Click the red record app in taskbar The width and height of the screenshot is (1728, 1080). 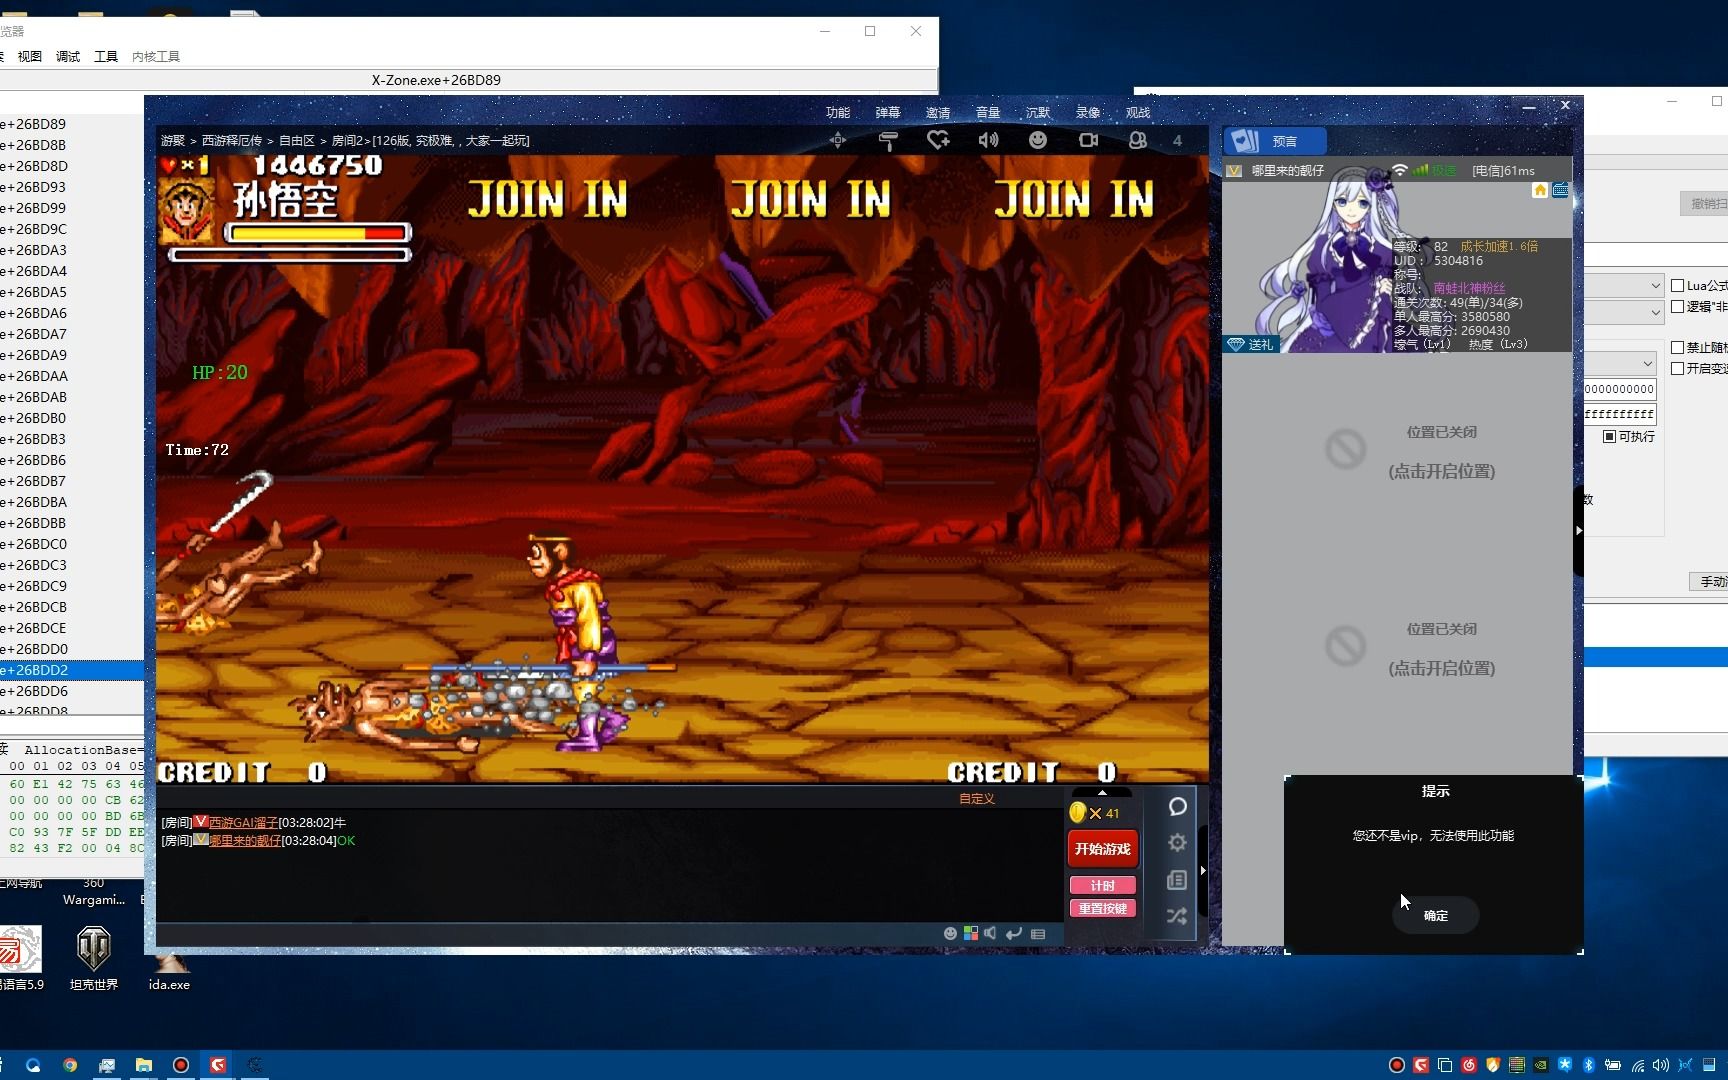[x=181, y=1065]
